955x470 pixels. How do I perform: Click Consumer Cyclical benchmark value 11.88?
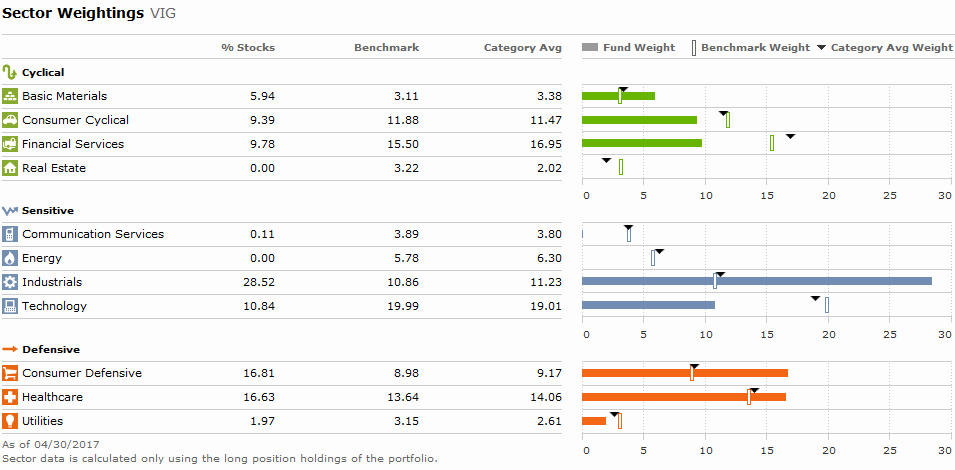coord(403,120)
